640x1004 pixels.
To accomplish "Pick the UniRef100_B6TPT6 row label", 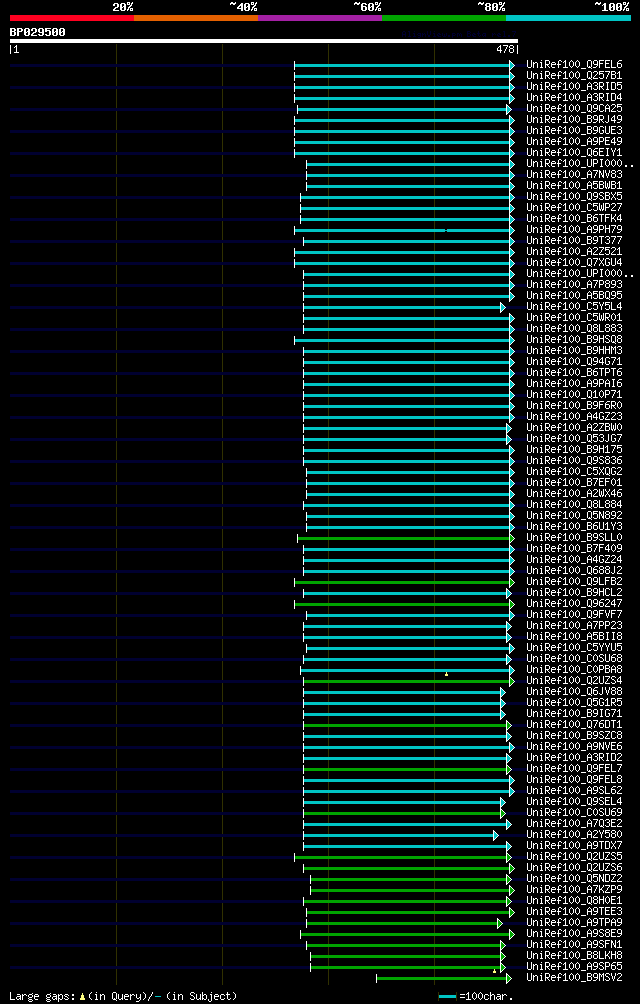I will click(x=574, y=373).
